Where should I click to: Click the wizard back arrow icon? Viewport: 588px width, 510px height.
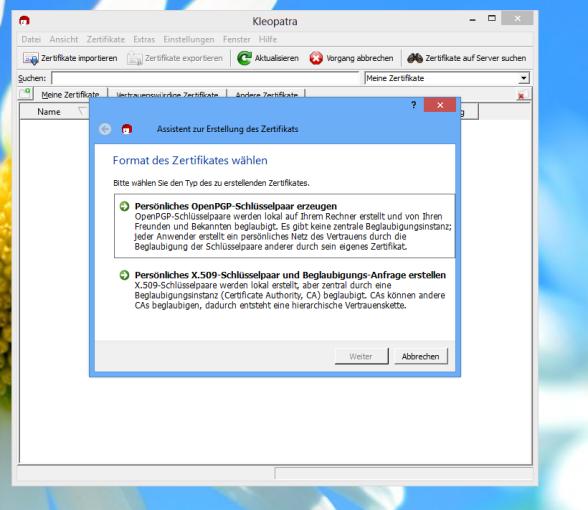(105, 129)
